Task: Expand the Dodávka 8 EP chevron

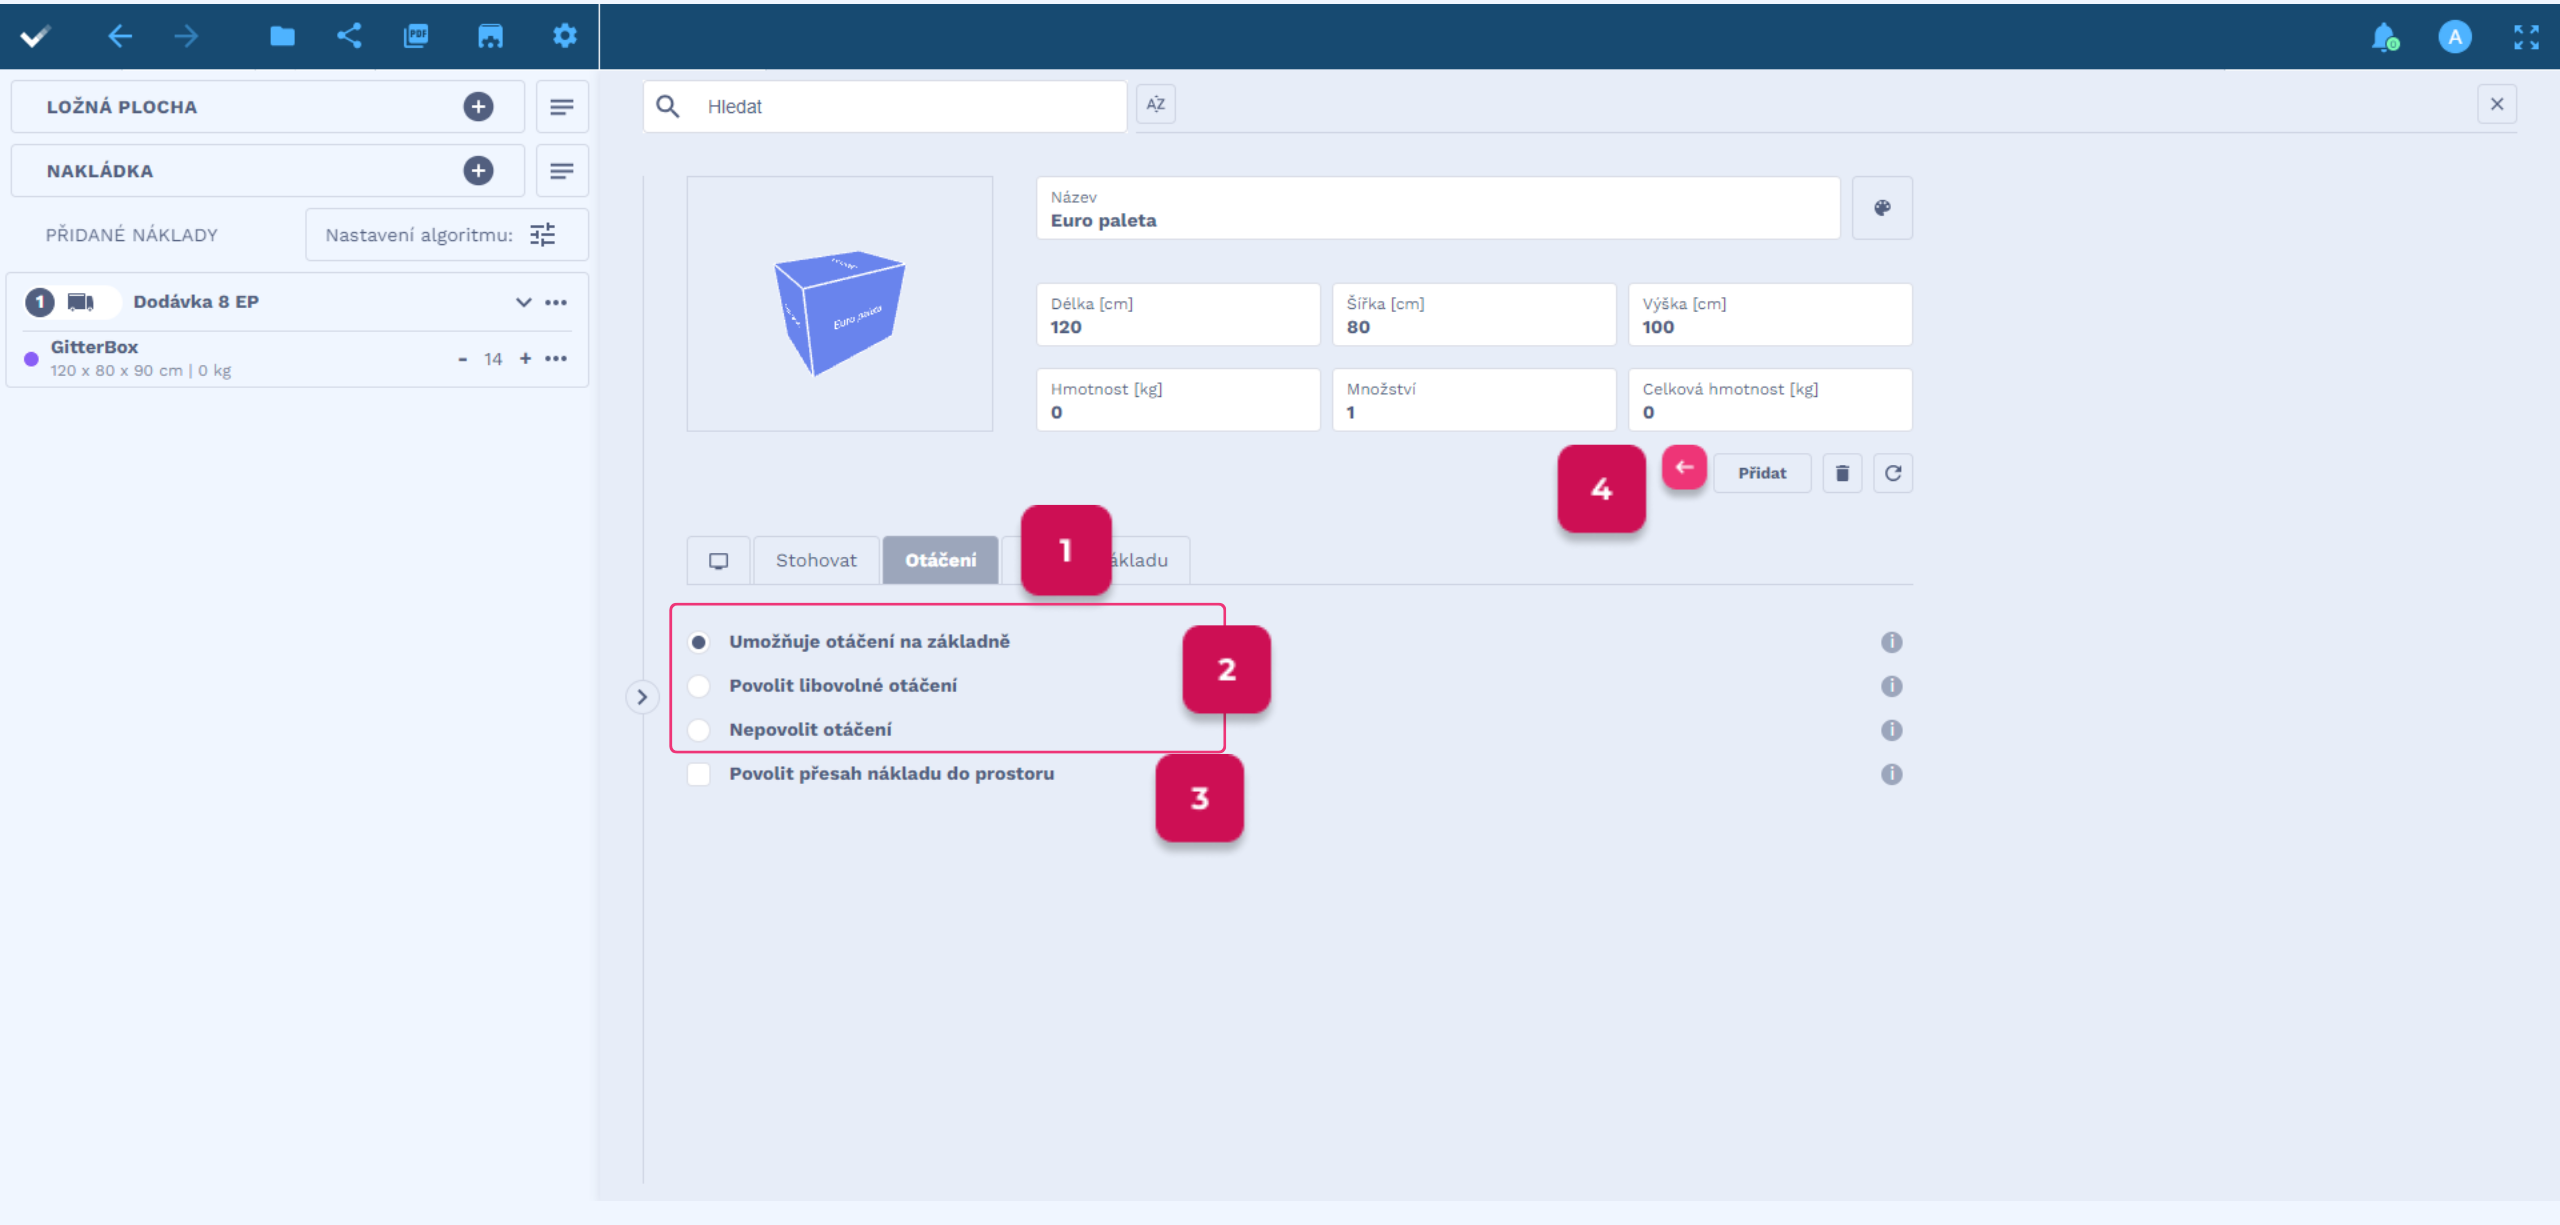Action: tap(523, 302)
